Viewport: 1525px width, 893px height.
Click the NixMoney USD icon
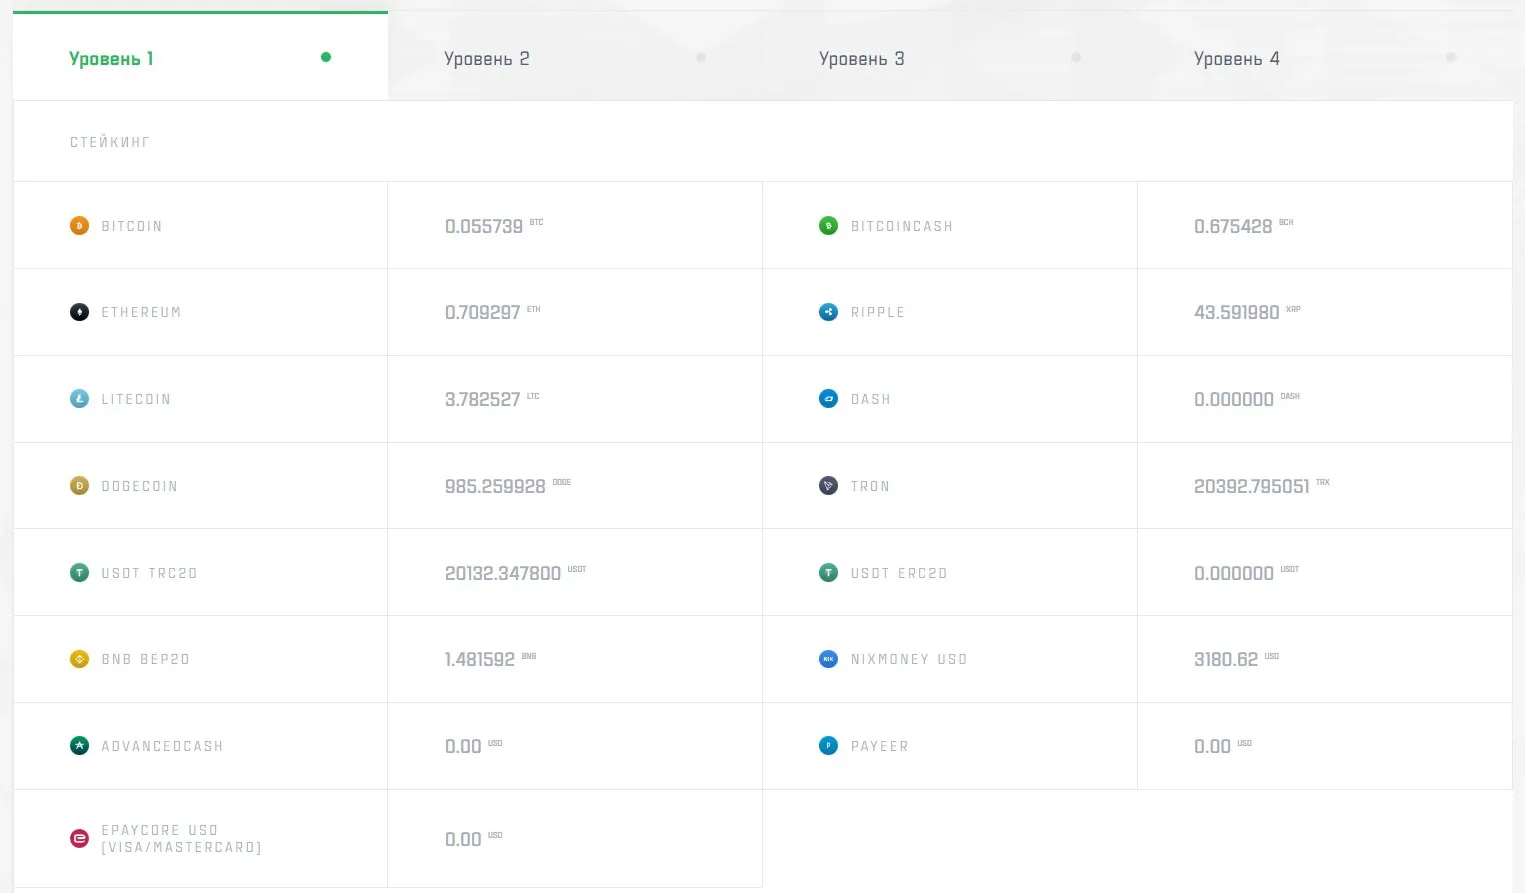[x=828, y=659]
